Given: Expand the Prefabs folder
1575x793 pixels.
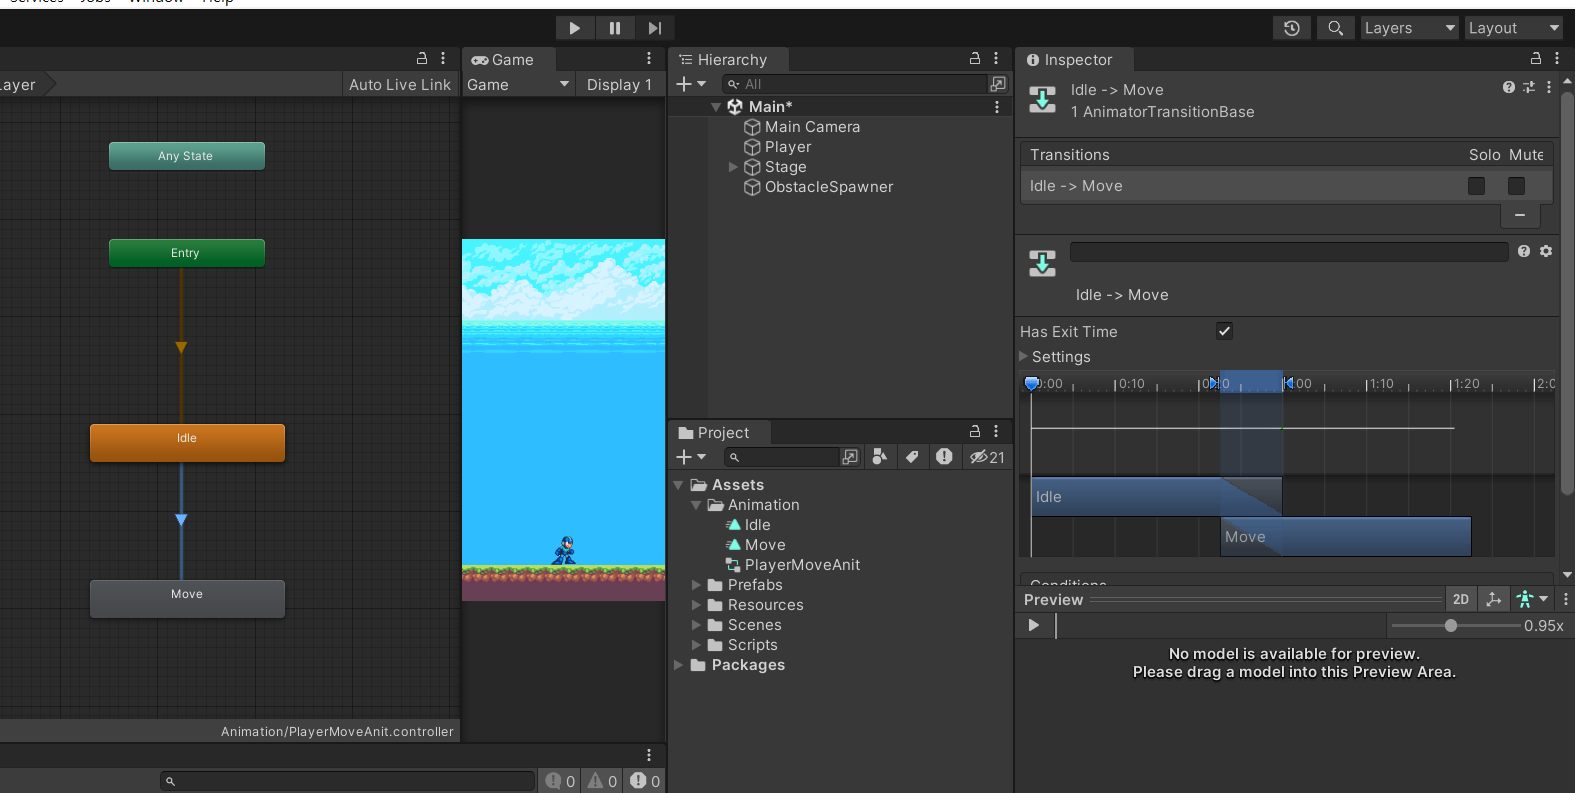Looking at the screenshot, I should click(697, 585).
